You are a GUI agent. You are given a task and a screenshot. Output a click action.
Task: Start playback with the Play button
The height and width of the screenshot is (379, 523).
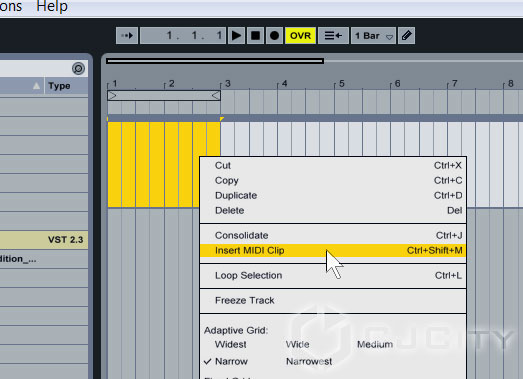236,35
